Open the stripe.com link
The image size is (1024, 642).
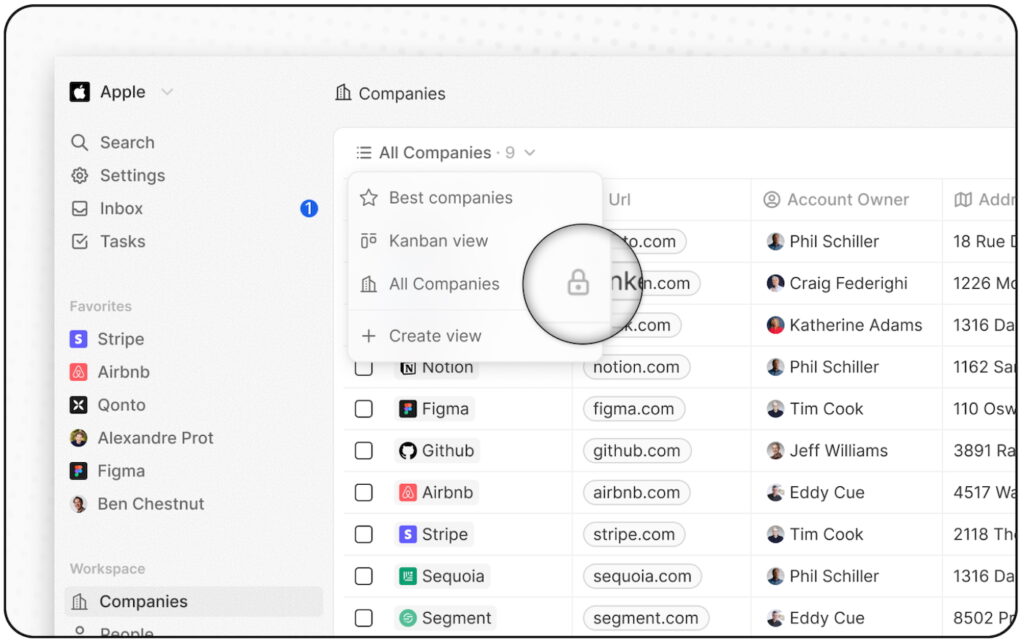point(633,534)
